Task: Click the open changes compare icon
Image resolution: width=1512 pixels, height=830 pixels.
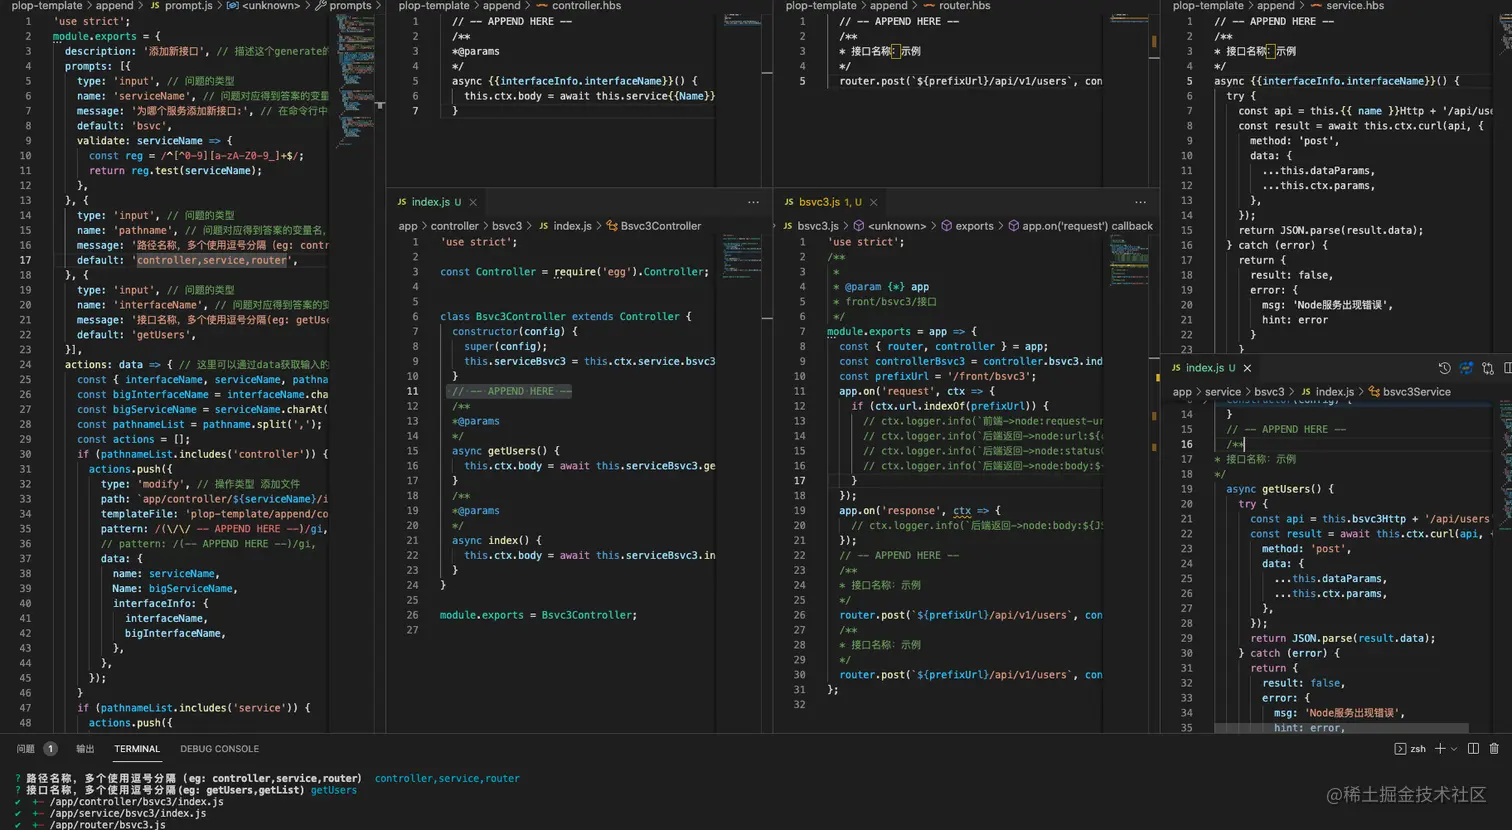Action: (1487, 368)
